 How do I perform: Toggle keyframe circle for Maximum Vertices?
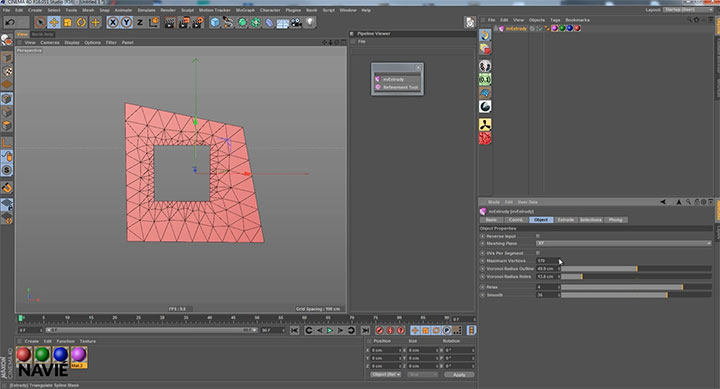point(483,261)
